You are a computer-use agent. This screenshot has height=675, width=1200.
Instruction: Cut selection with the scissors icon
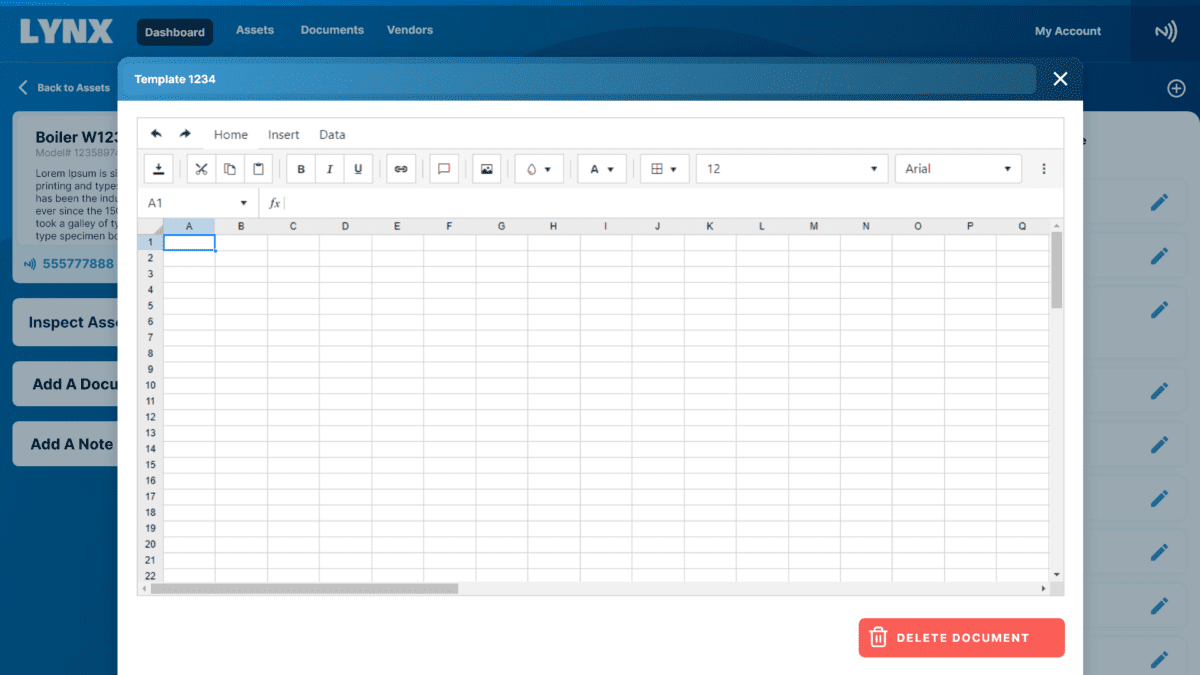click(201, 169)
